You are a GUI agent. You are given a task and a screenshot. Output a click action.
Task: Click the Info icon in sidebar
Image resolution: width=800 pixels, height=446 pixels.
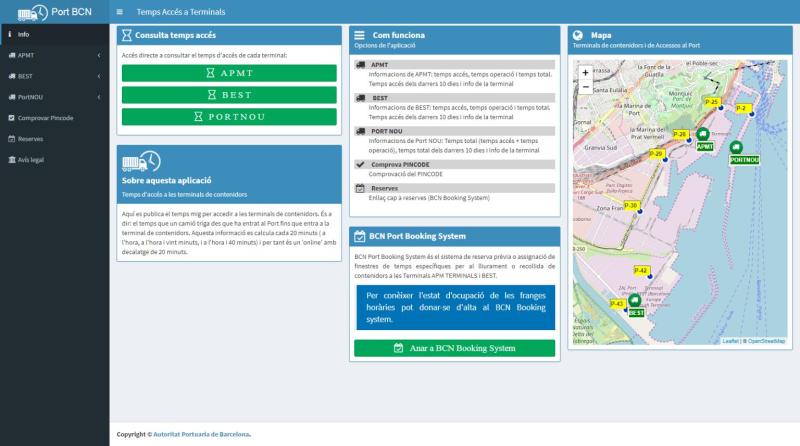pos(10,34)
